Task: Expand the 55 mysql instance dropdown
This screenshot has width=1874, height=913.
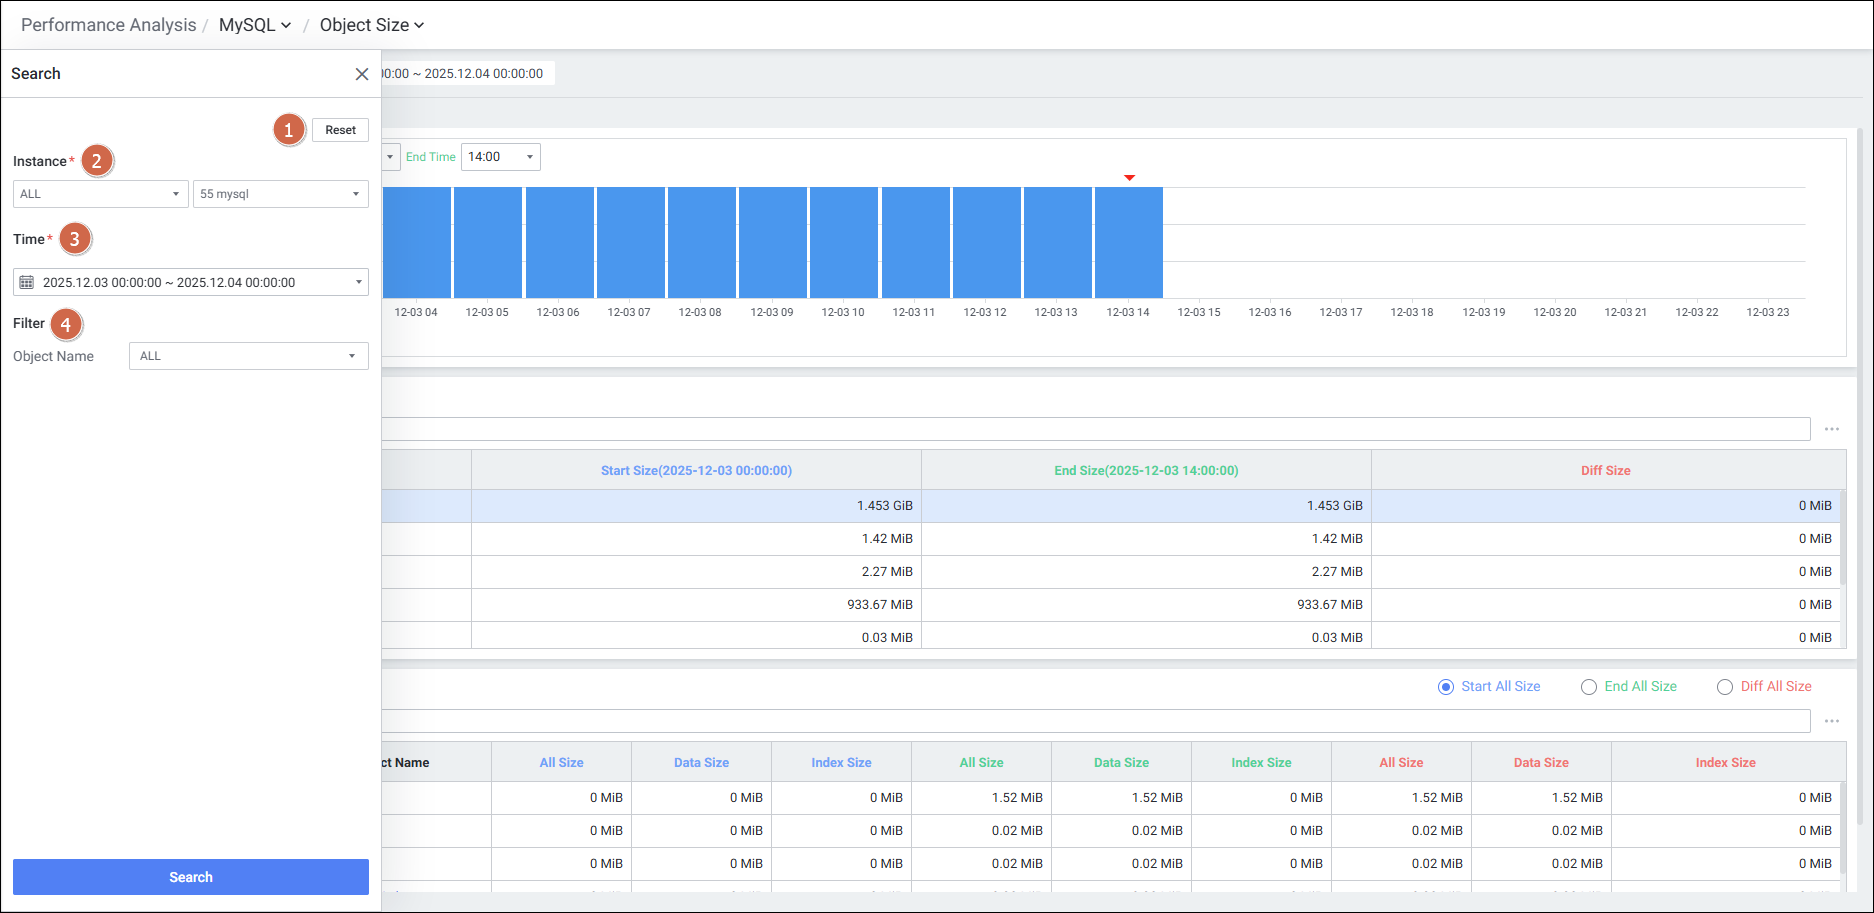Action: click(x=280, y=194)
